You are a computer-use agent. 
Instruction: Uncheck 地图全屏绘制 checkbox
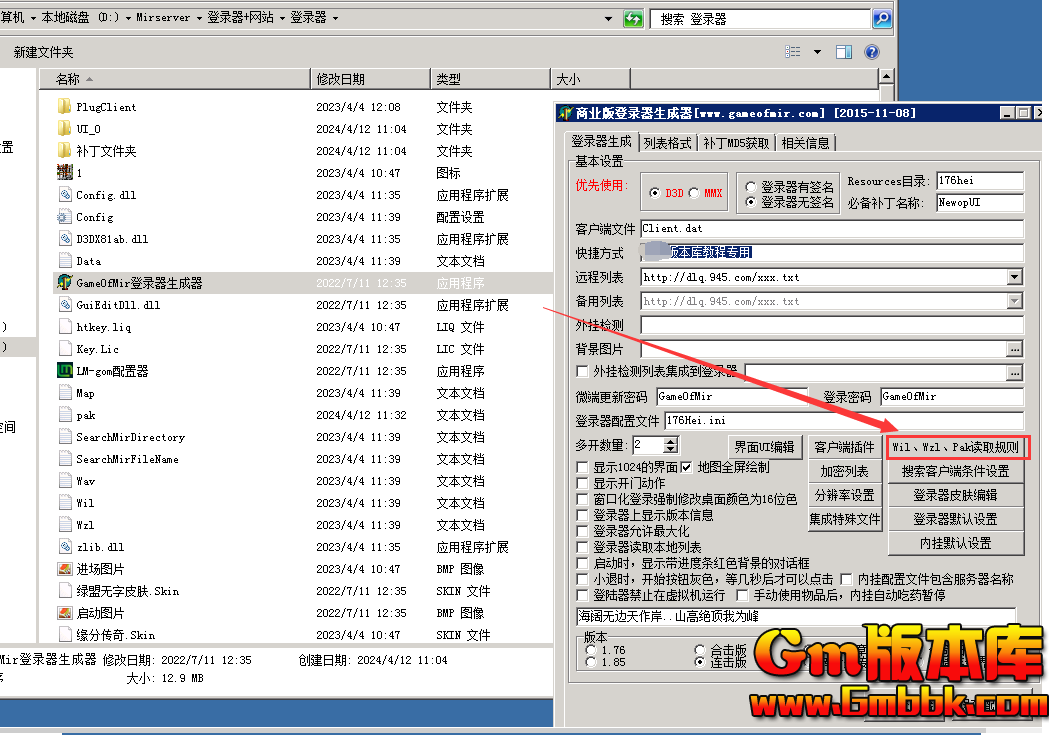pyautogui.click(x=687, y=467)
